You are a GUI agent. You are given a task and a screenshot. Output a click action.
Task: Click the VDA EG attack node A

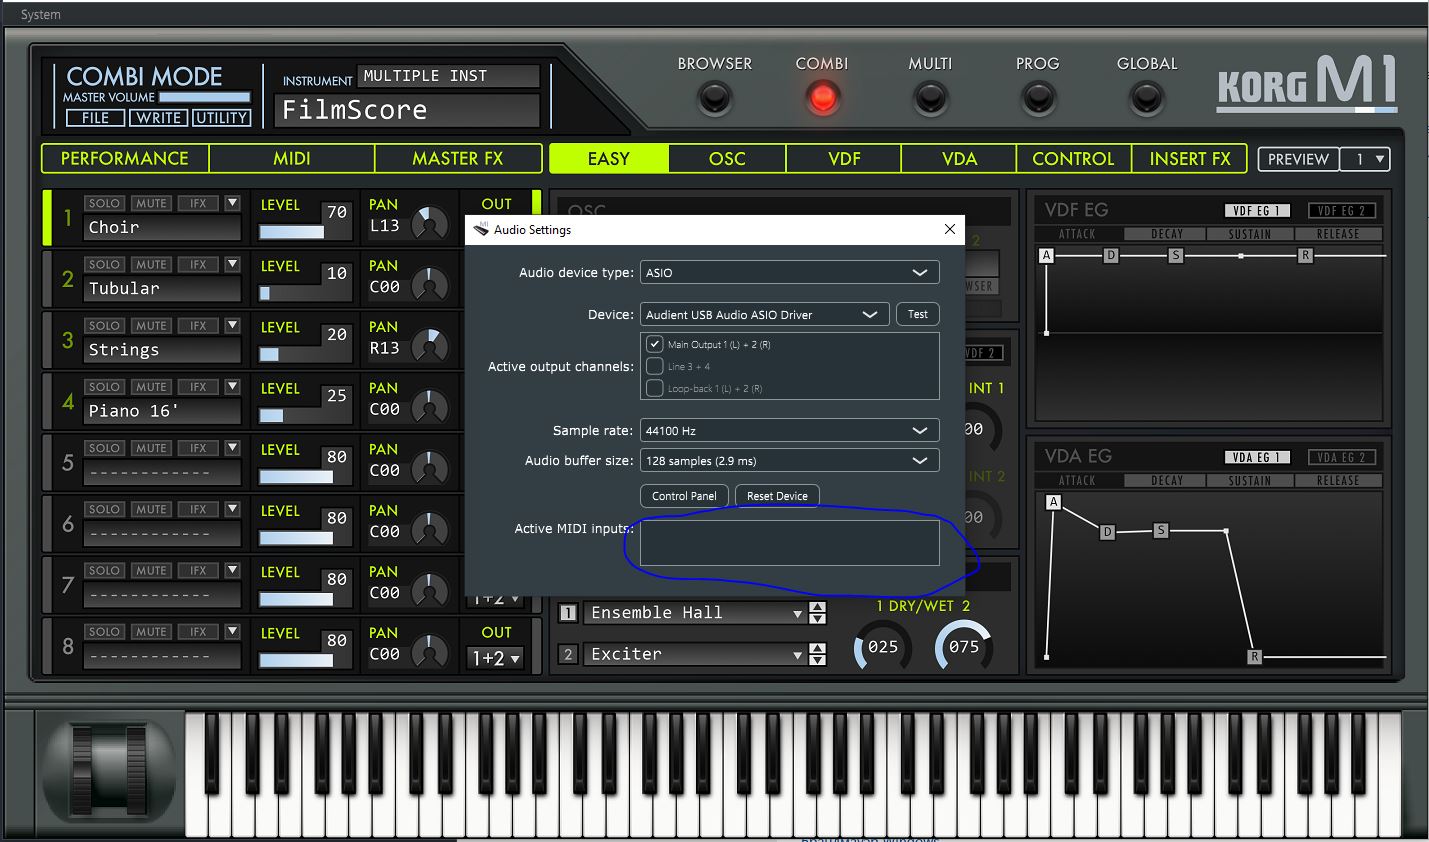tap(1053, 502)
